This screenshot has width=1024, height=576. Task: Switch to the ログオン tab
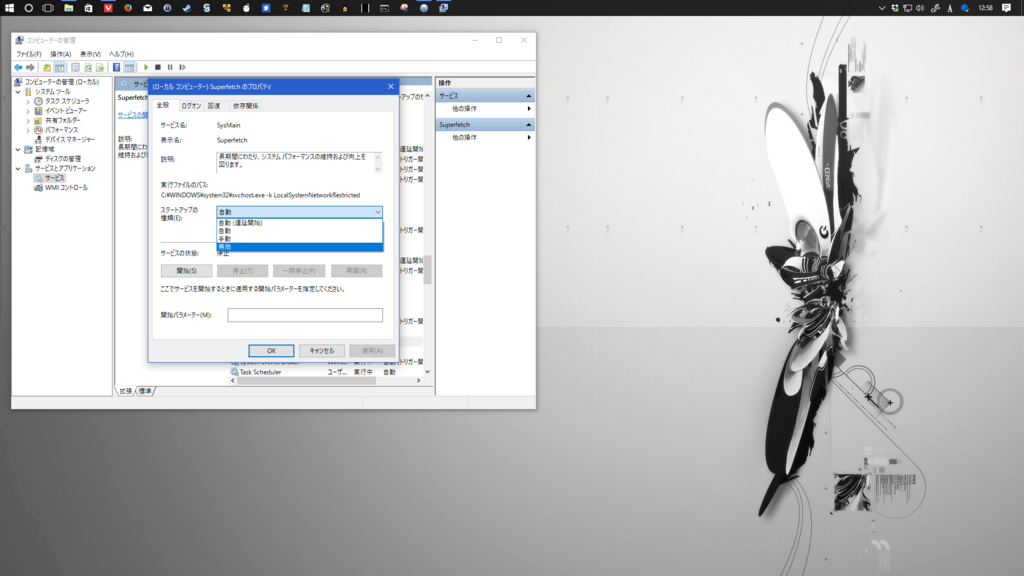191,106
